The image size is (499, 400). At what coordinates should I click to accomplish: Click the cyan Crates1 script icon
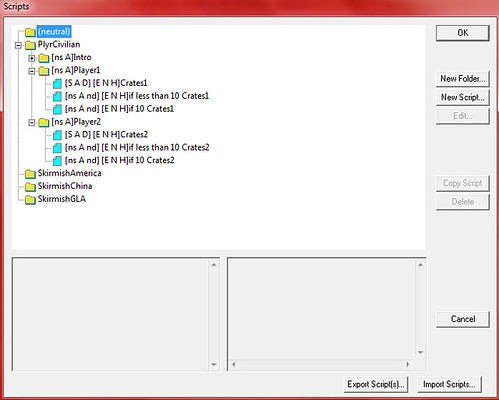57,83
